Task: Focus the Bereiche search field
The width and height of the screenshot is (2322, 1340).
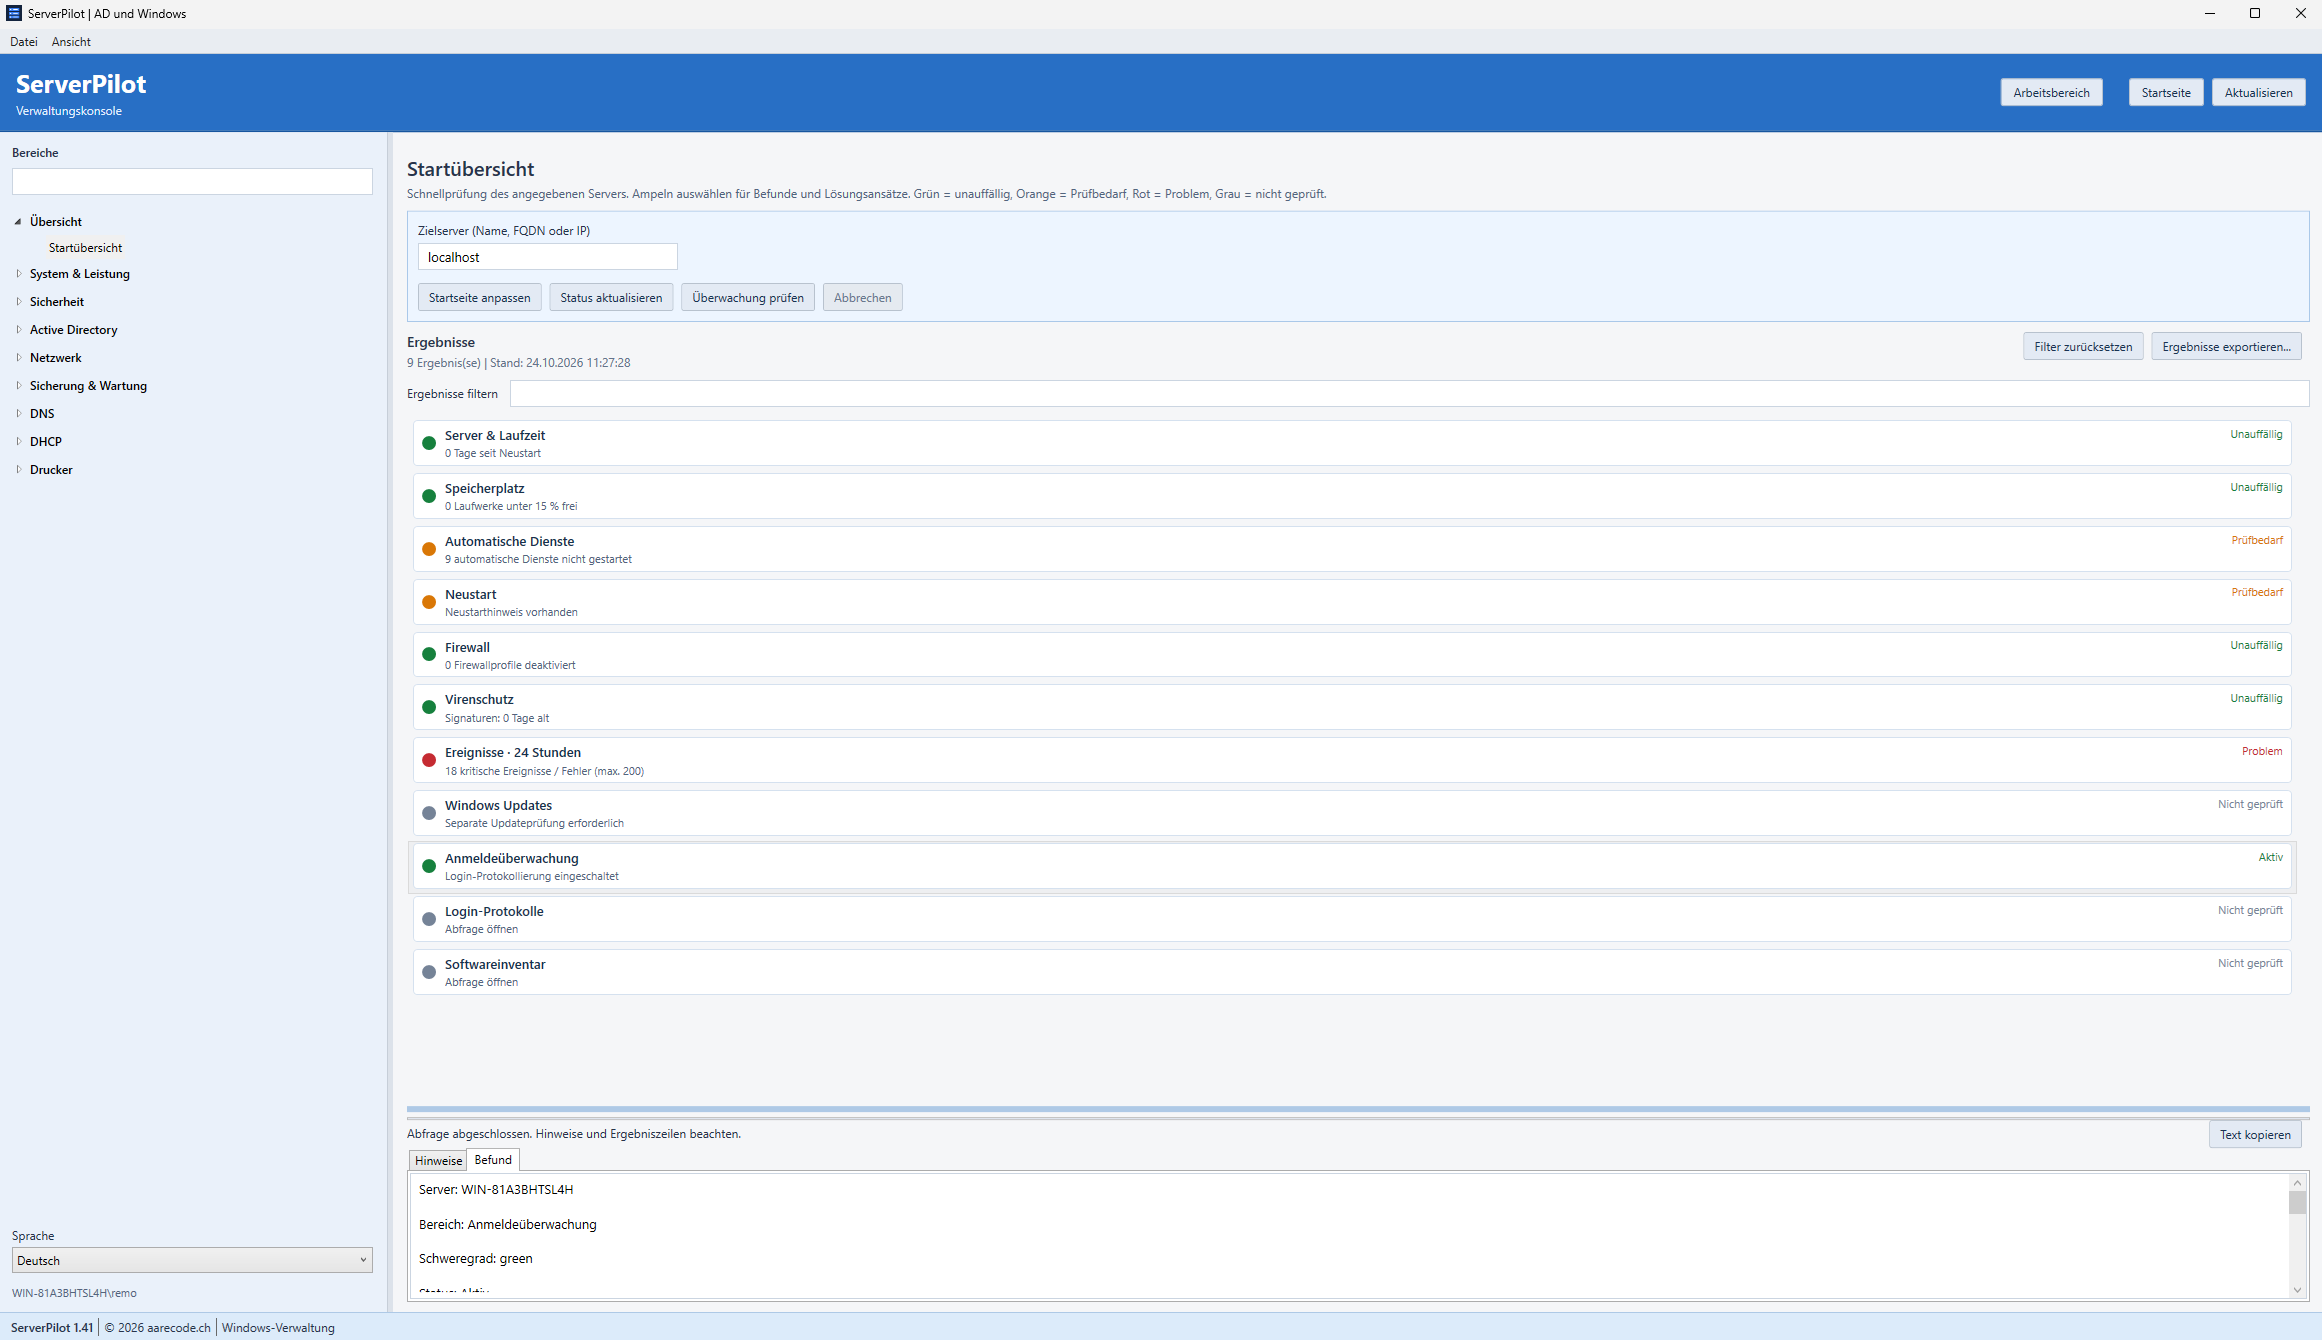Action: [192, 181]
